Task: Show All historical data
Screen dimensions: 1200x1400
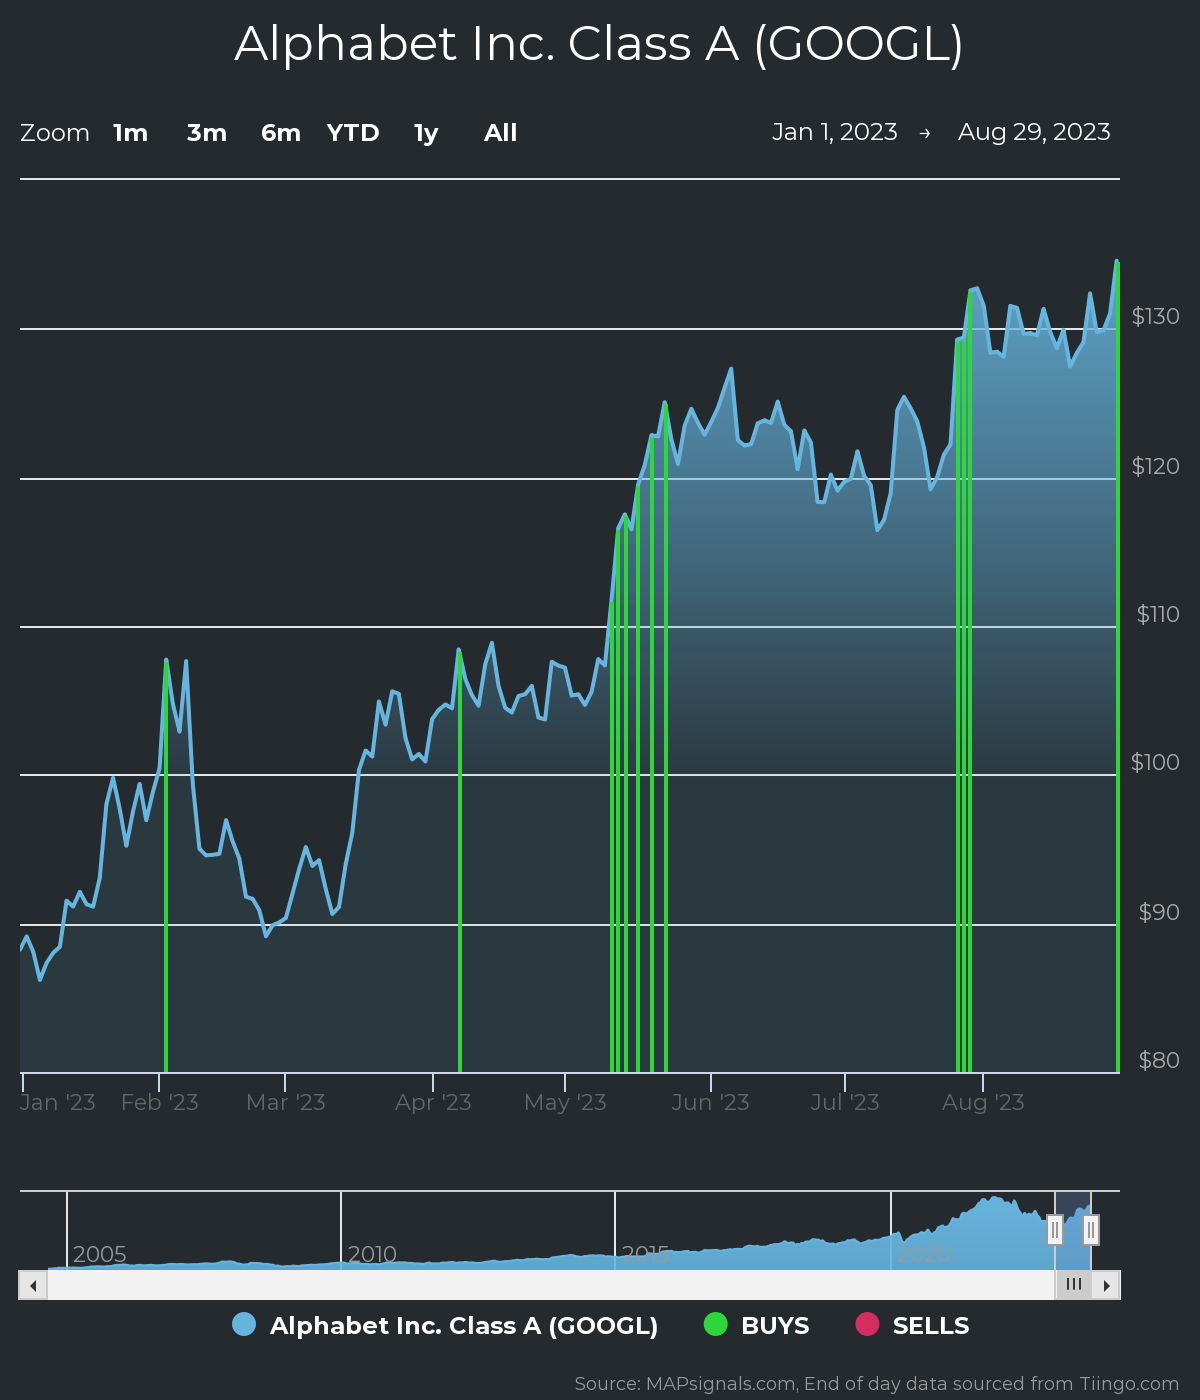Action: [x=500, y=133]
